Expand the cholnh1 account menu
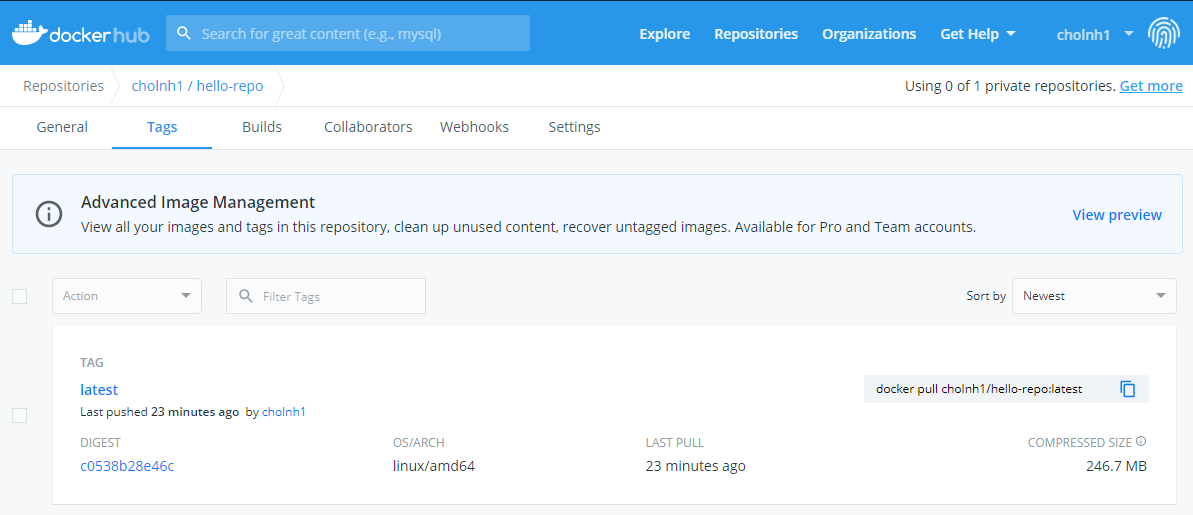Viewport: 1193px width, 515px height. point(1095,33)
